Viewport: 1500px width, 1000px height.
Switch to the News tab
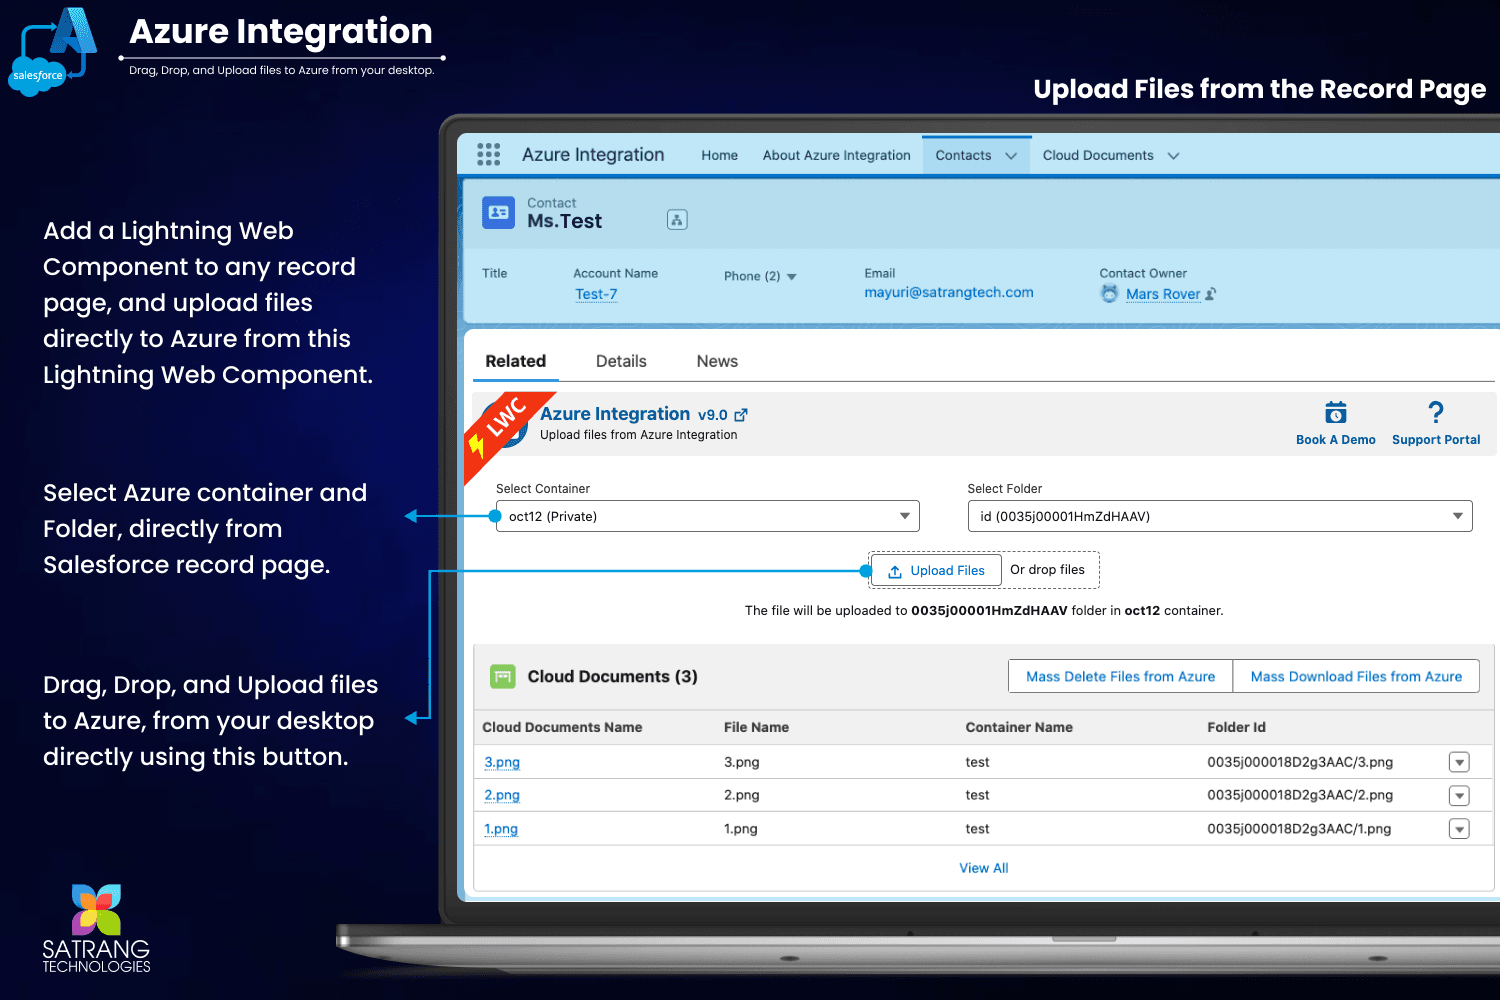tap(717, 361)
